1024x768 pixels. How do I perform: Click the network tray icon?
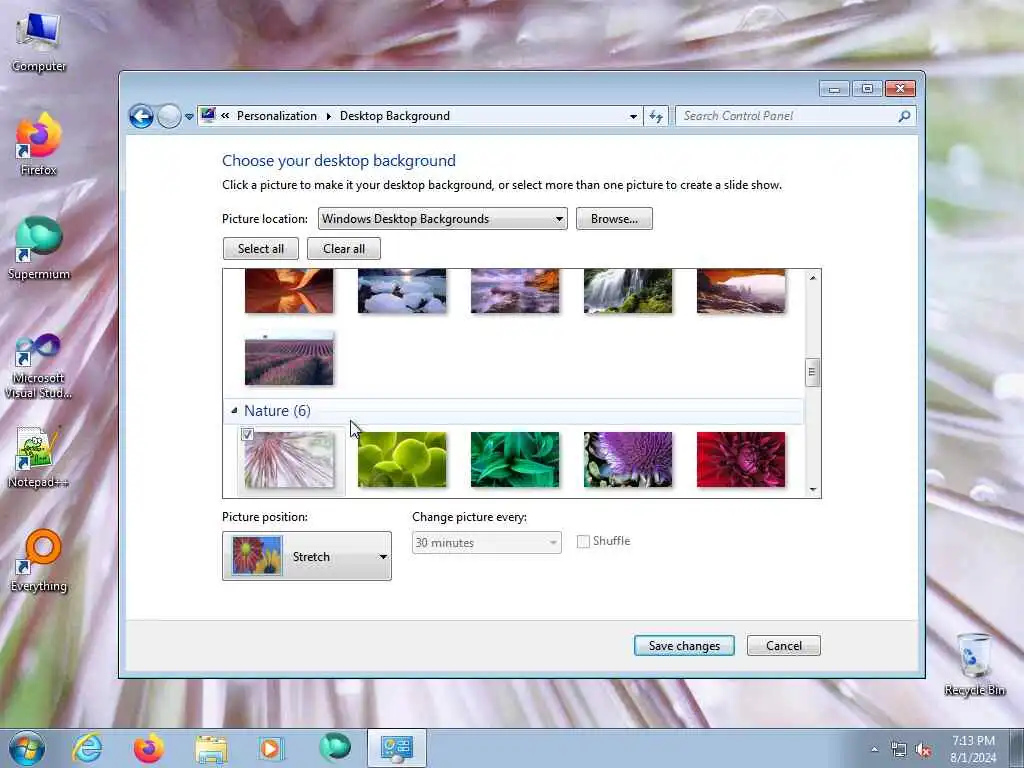899,750
